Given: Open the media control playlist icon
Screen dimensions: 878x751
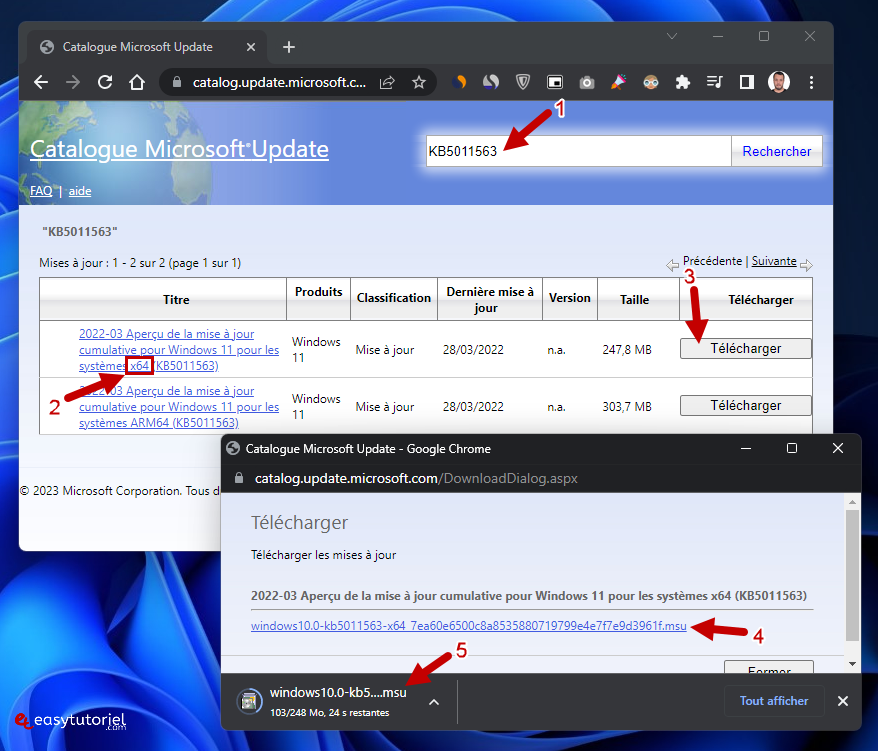Looking at the screenshot, I should (714, 82).
